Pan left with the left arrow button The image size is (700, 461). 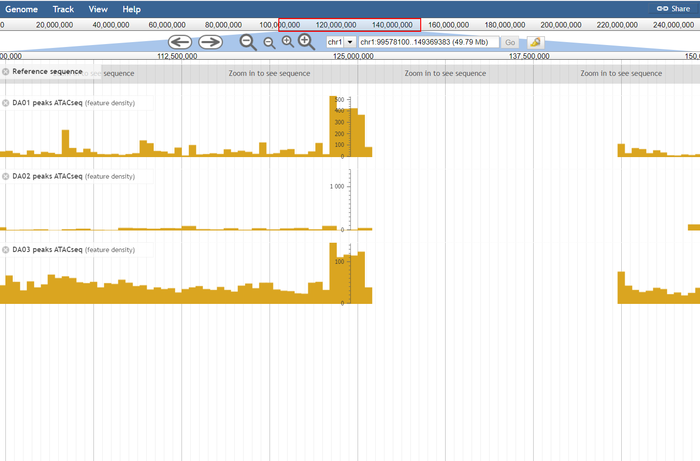point(180,42)
